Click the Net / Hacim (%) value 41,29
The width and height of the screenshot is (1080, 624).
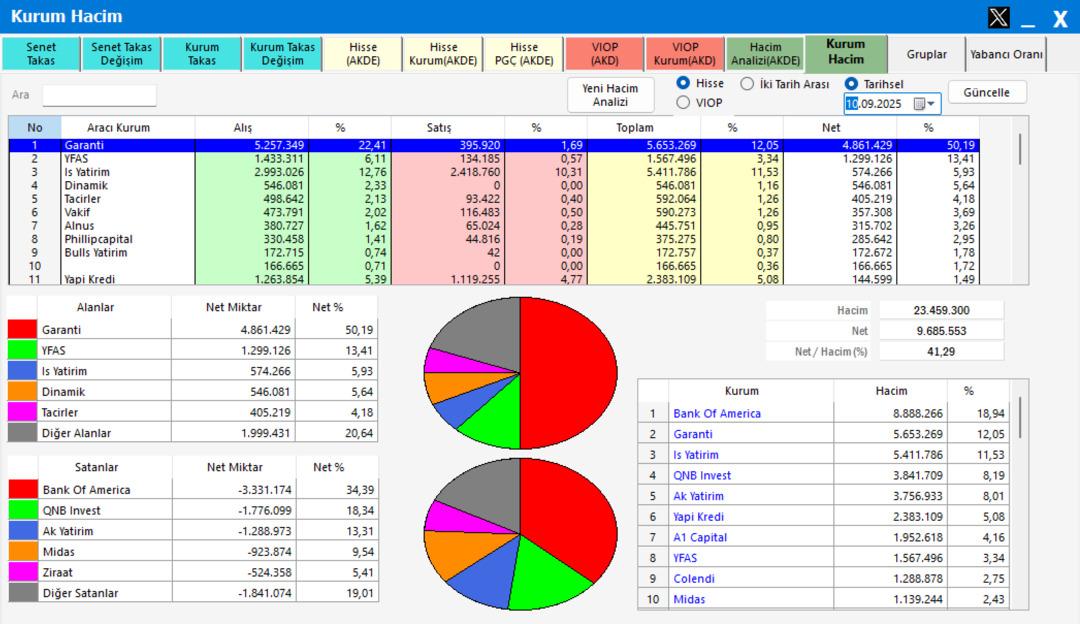tap(941, 352)
